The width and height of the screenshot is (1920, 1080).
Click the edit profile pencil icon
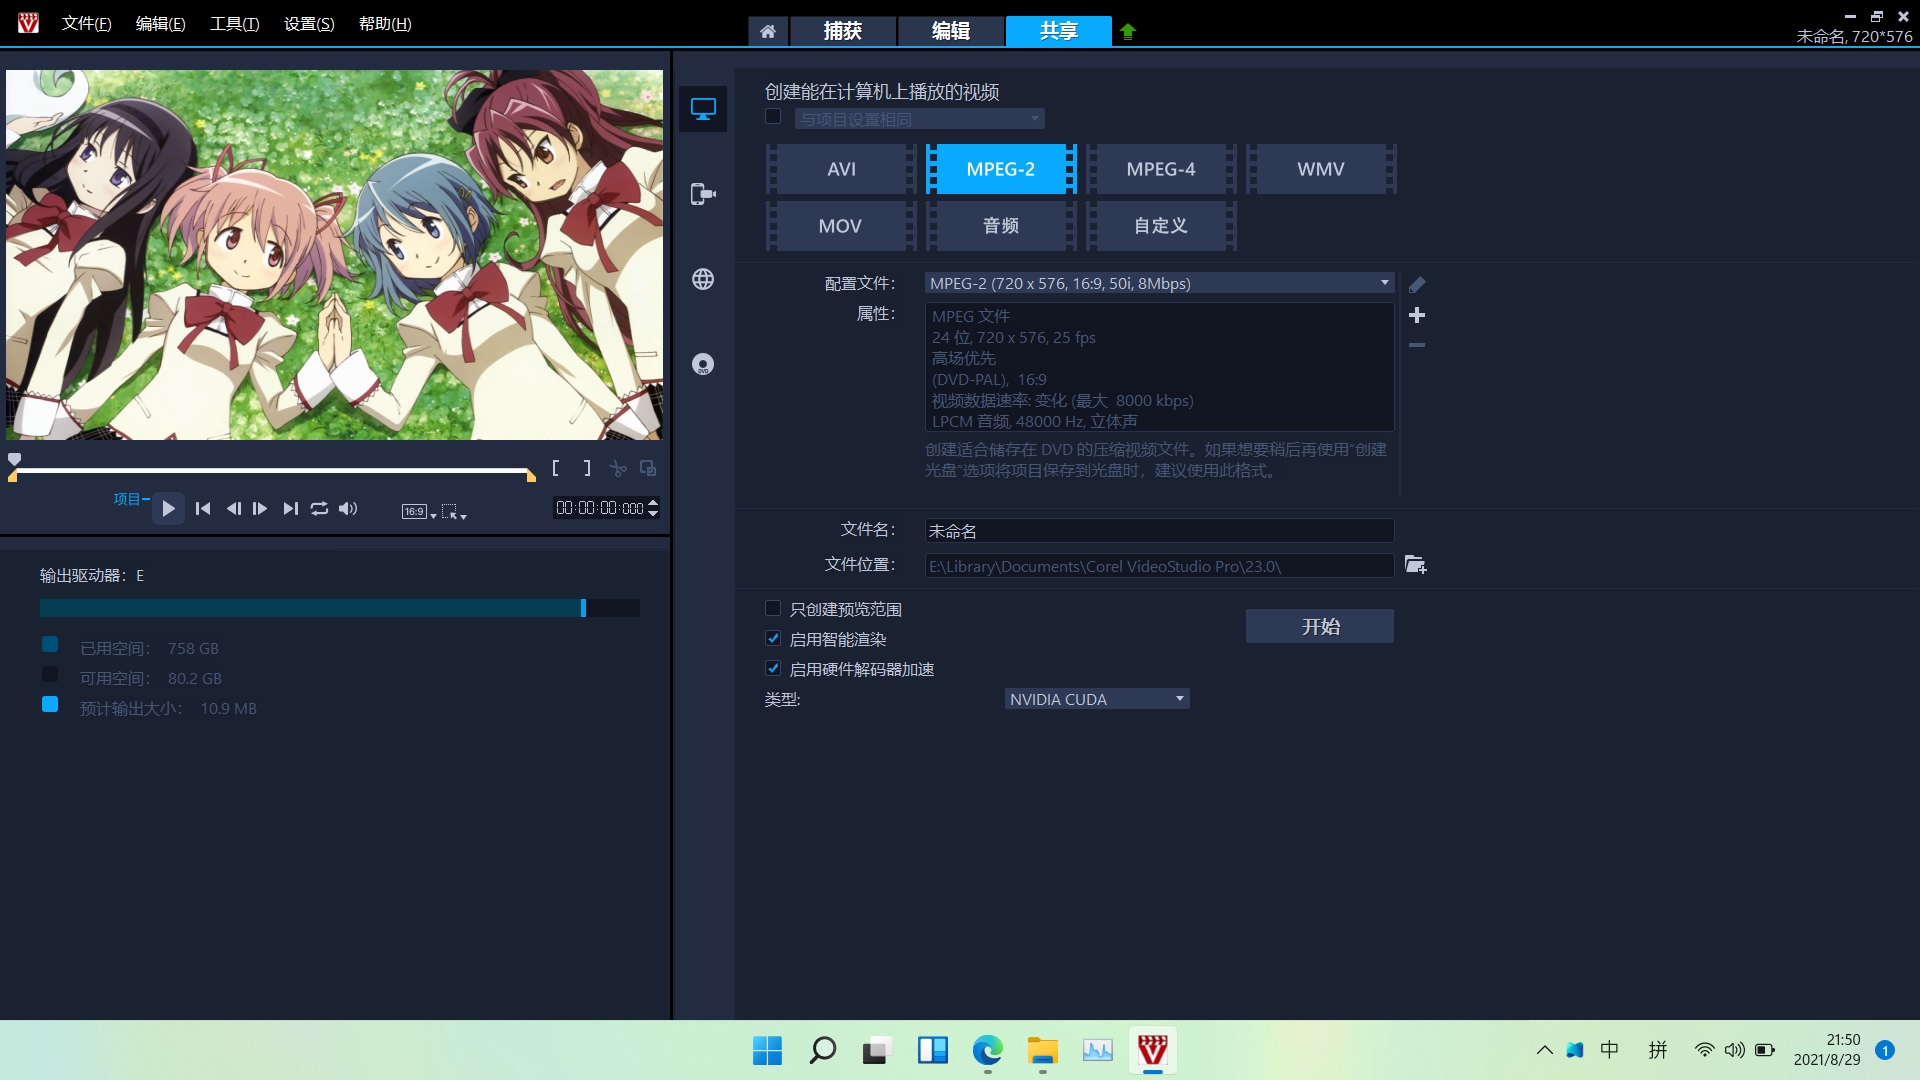(1417, 285)
